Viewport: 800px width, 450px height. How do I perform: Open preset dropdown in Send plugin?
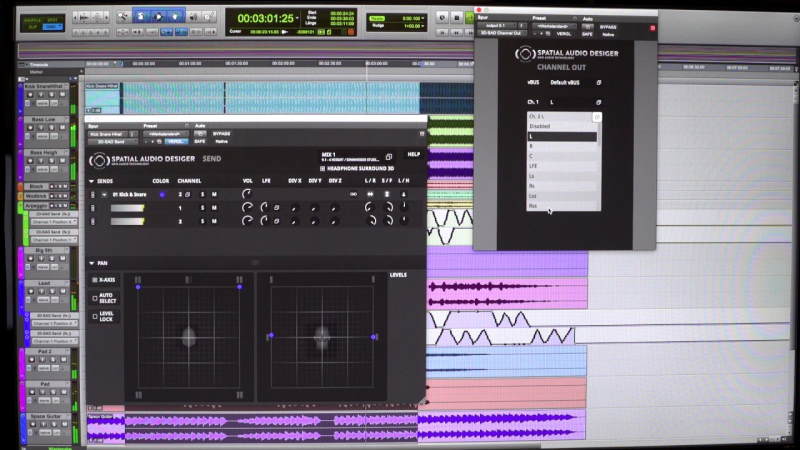pyautogui.click(x=166, y=134)
